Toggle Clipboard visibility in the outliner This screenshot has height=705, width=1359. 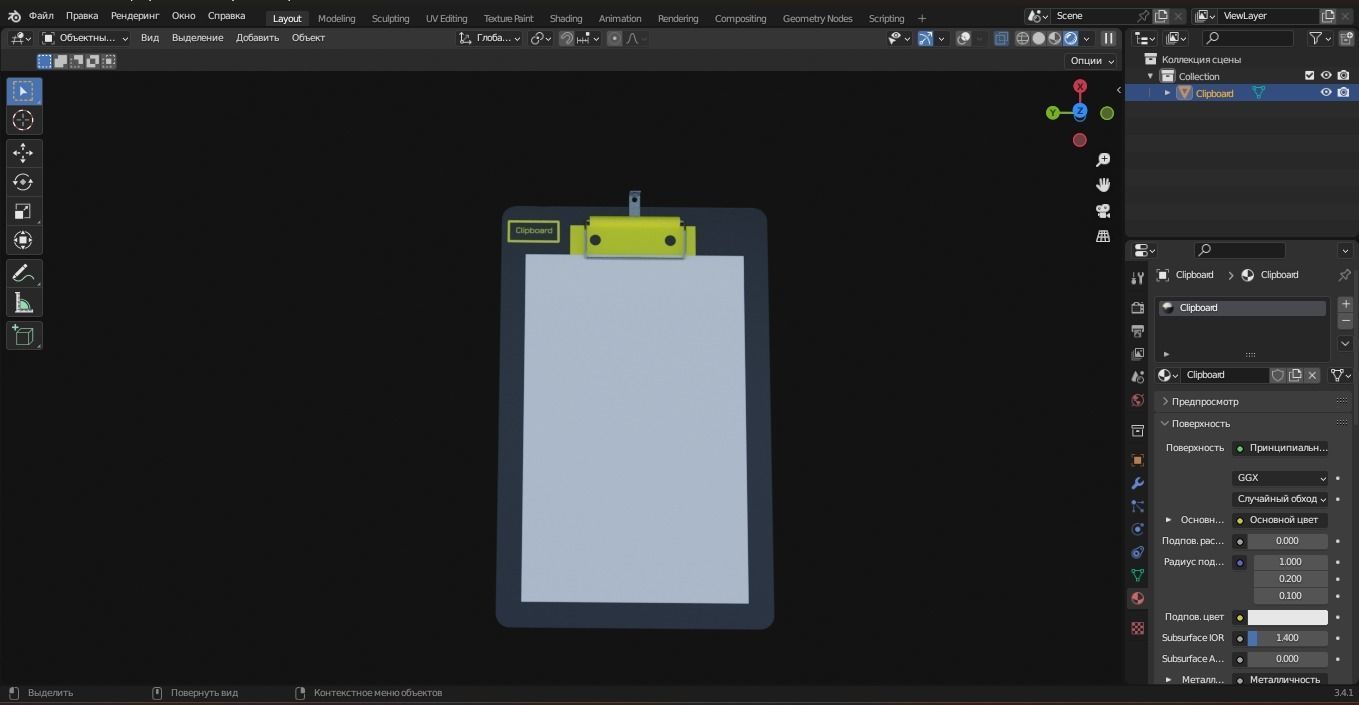click(x=1326, y=92)
